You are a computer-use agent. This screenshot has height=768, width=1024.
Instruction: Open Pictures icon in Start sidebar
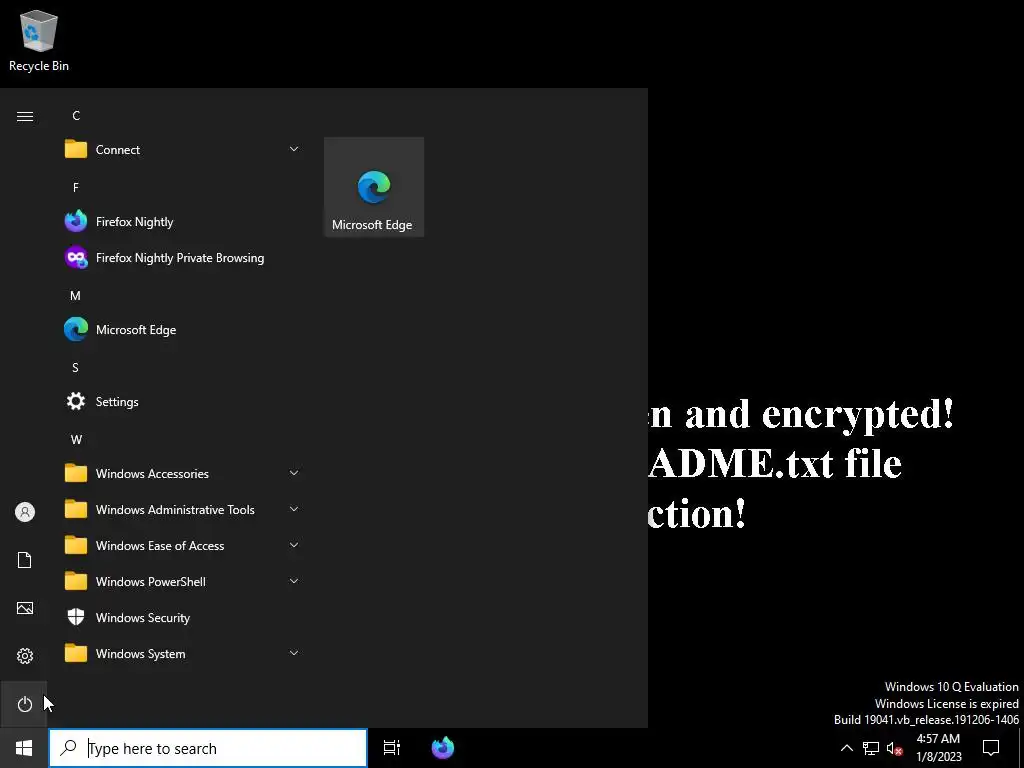(x=25, y=608)
